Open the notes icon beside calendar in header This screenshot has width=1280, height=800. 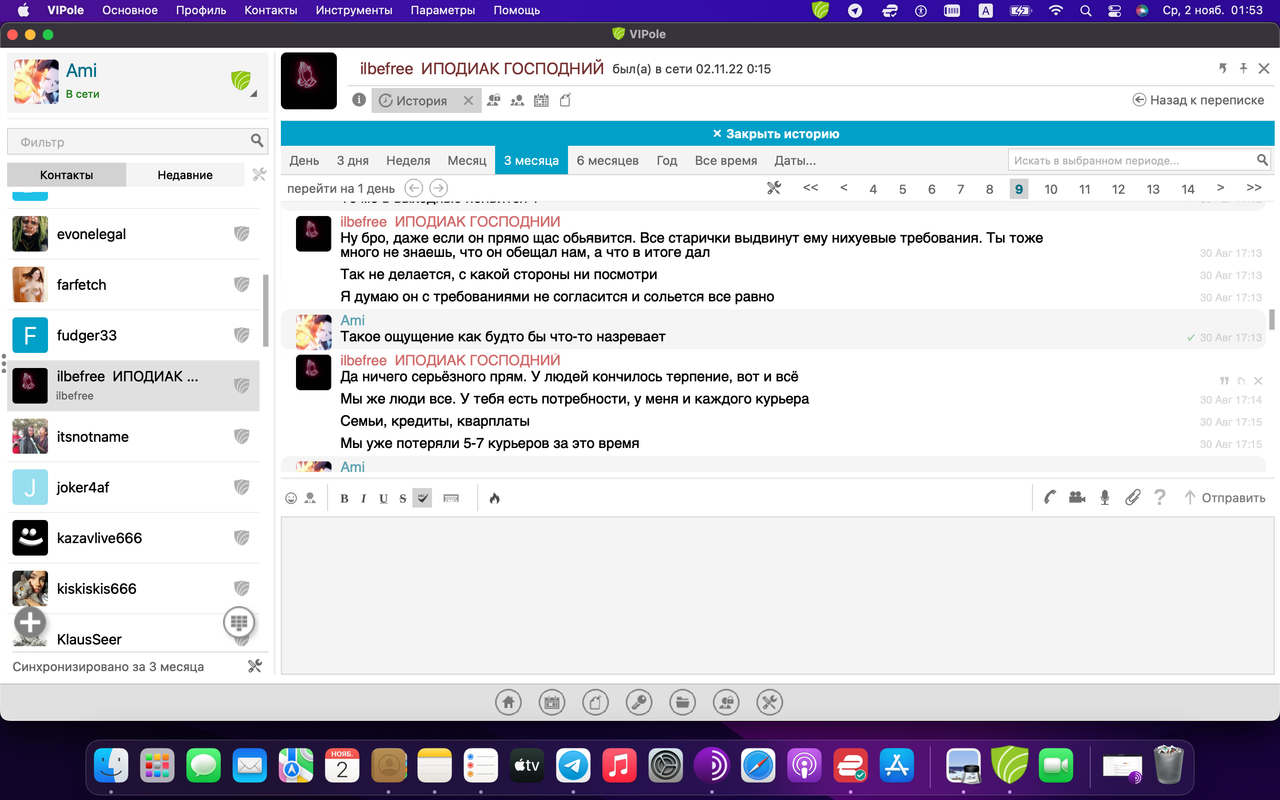coord(565,100)
